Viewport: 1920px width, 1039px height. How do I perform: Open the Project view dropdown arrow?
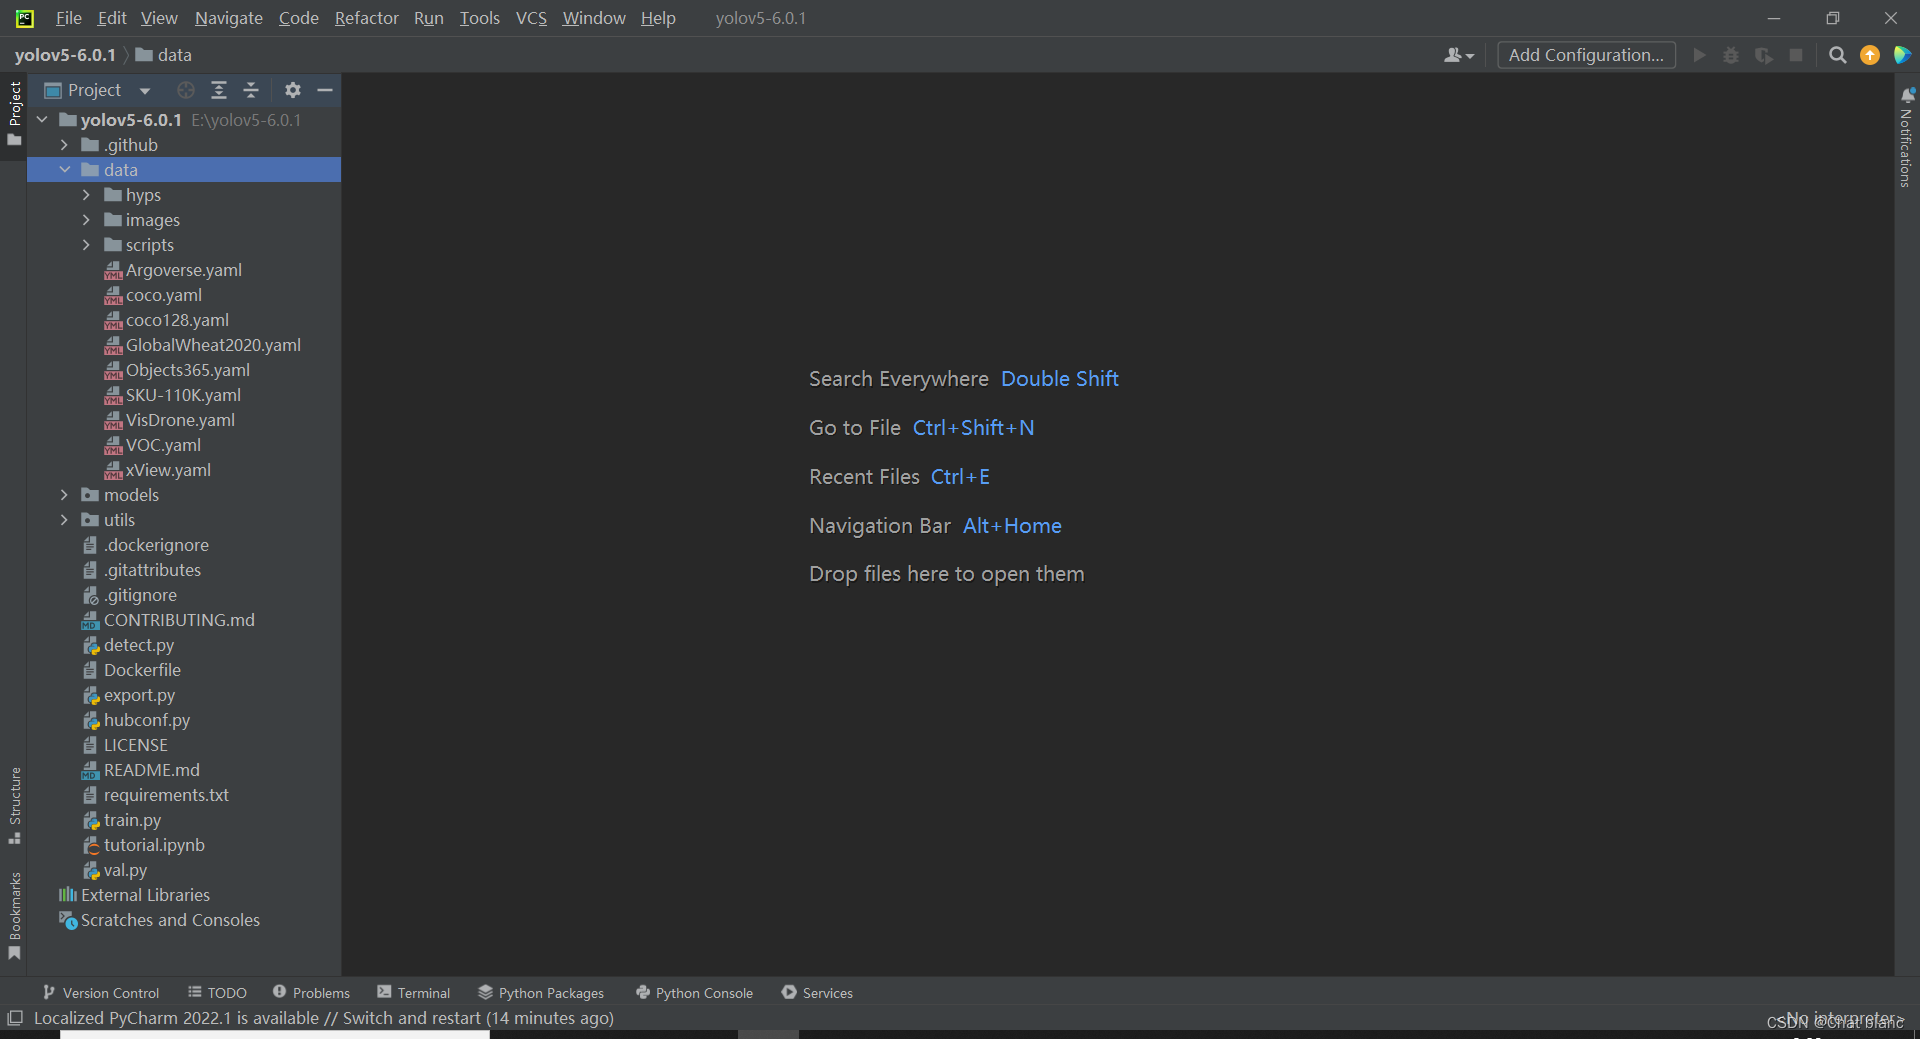[x=145, y=90]
